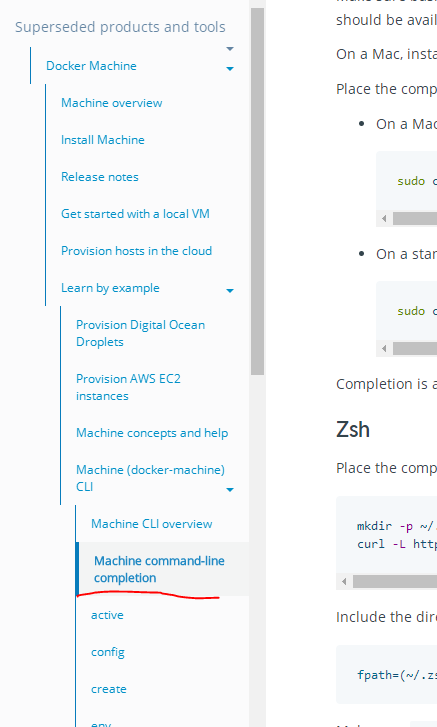This screenshot has width=437, height=727.
Task: Click the fpath code line
Action: (397, 675)
